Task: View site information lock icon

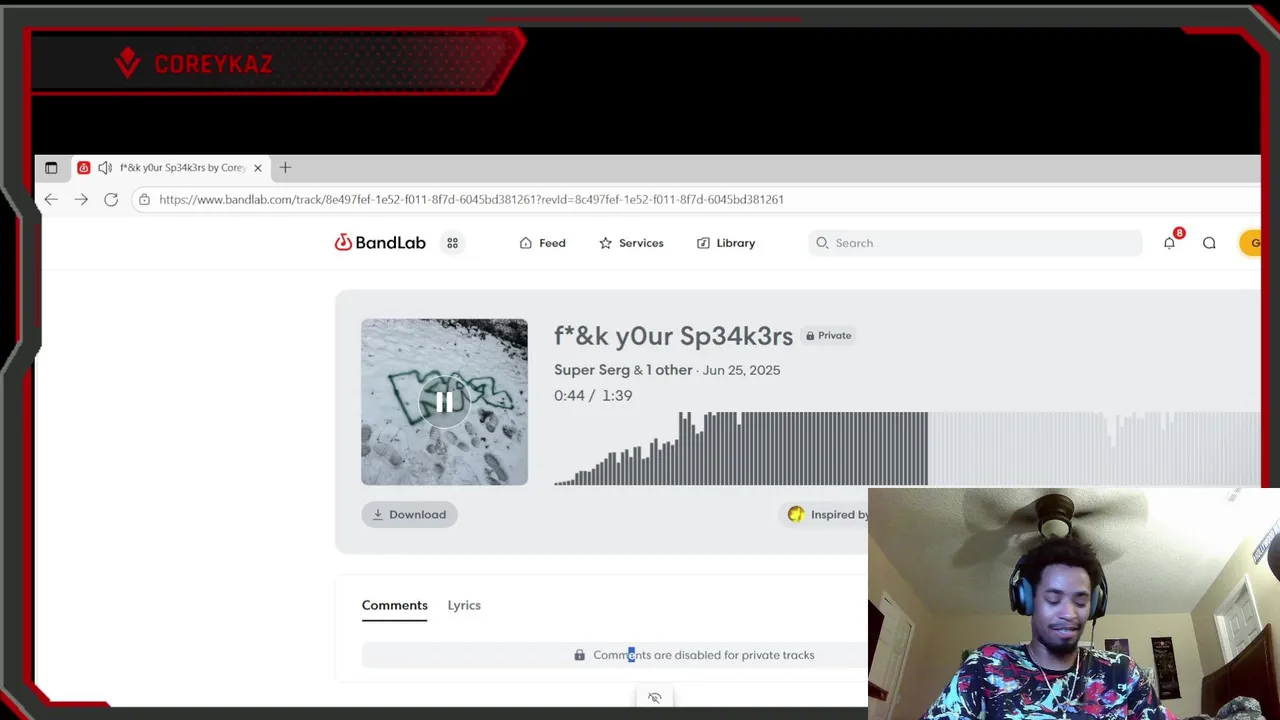Action: click(144, 199)
